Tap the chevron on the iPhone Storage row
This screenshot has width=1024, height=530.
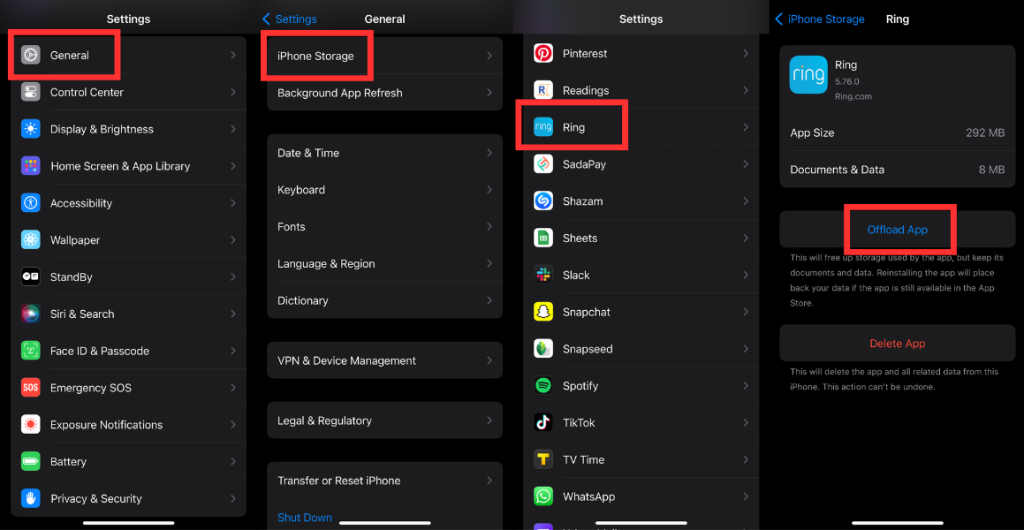point(489,56)
